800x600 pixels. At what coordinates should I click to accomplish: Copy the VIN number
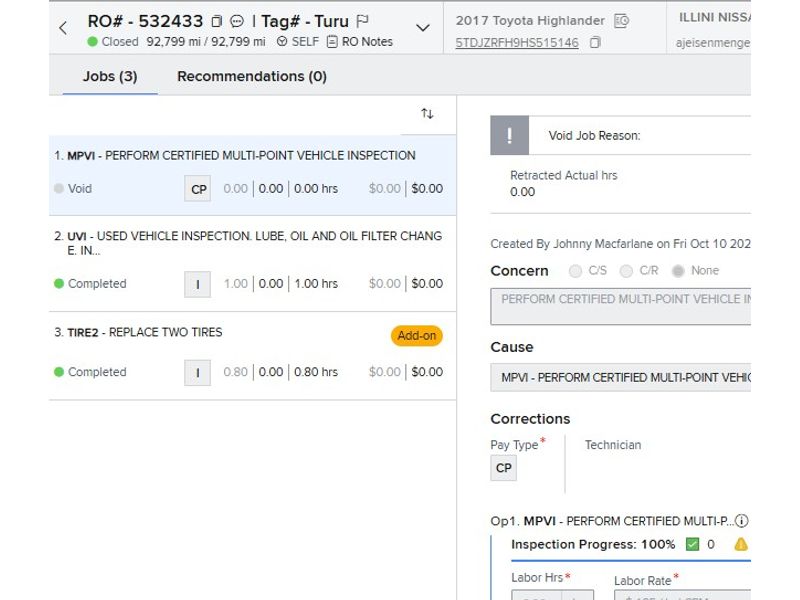click(x=595, y=43)
